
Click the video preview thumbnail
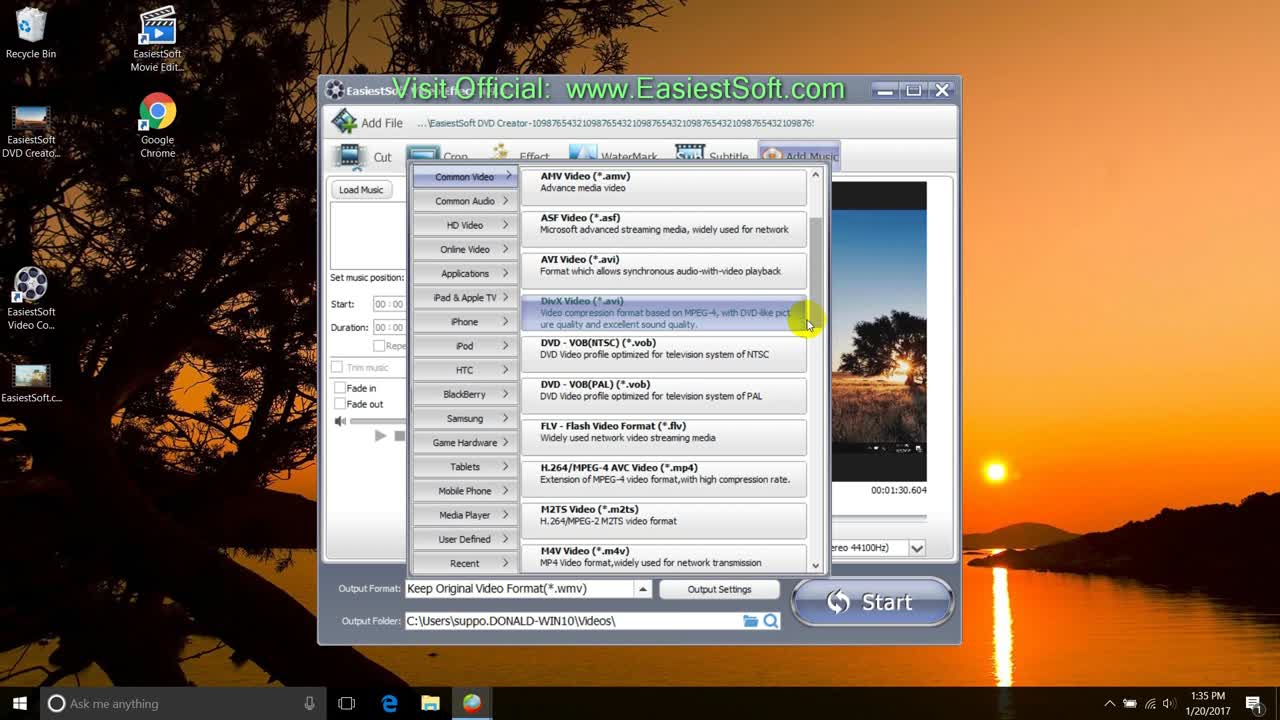(x=879, y=331)
